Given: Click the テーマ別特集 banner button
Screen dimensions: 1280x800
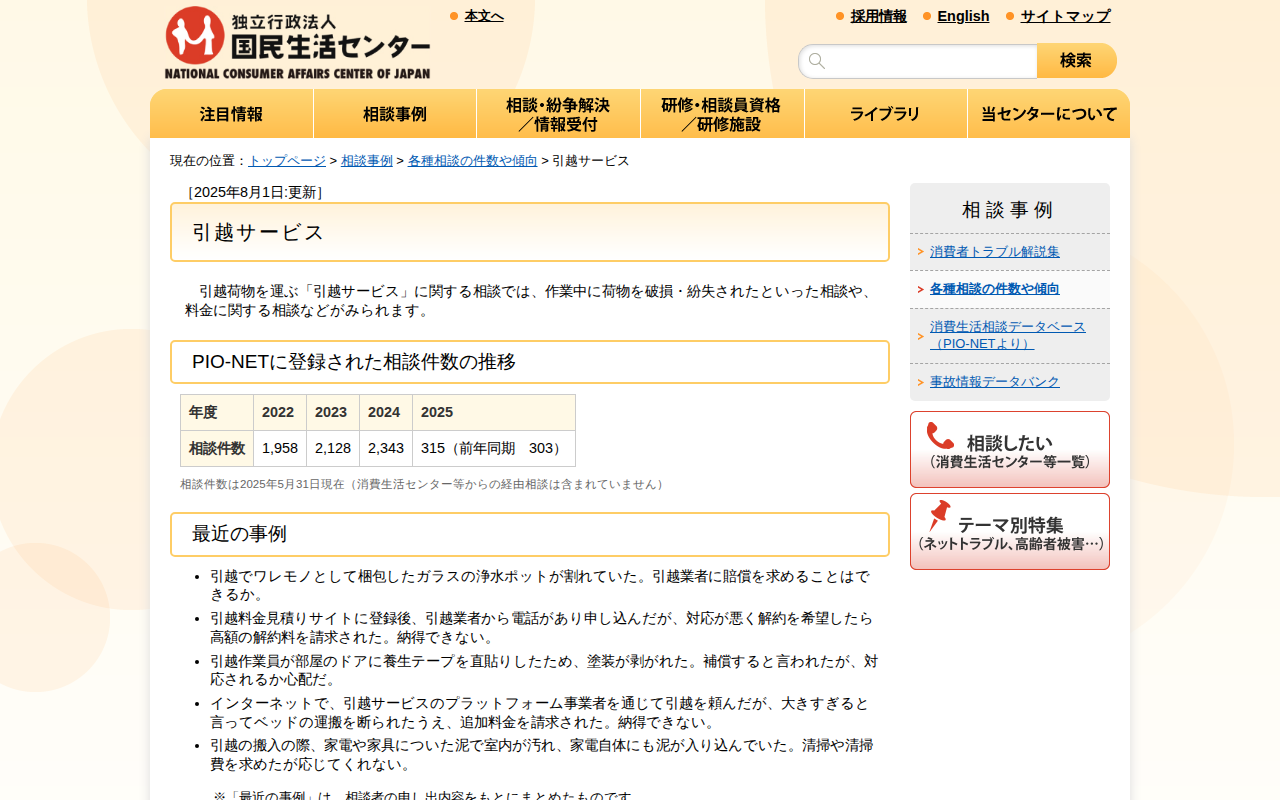Looking at the screenshot, I should click(1010, 532).
